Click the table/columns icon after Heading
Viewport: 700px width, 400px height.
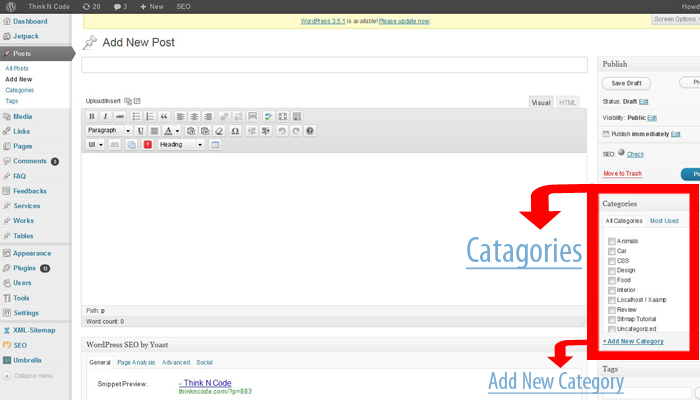click(x=215, y=145)
